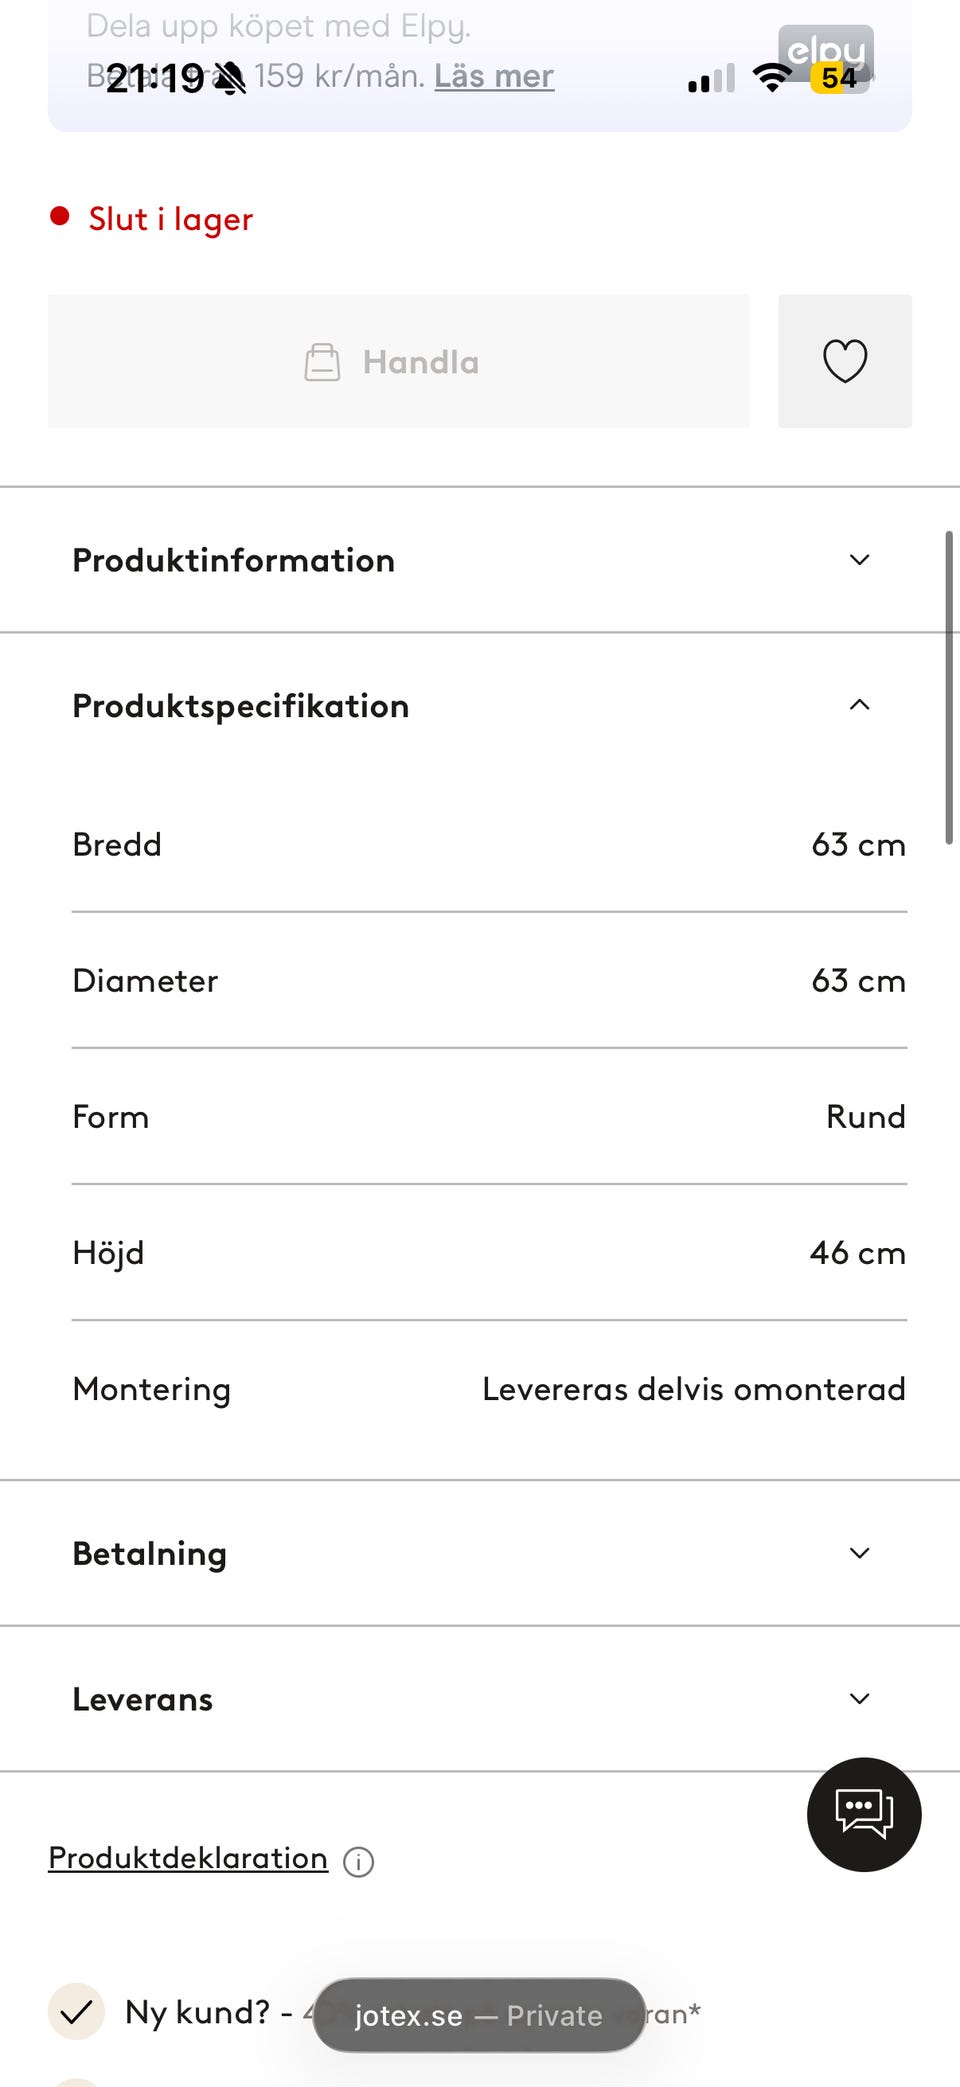Tap the shopping bag icon on Handla
This screenshot has height=2087, width=960.
pyautogui.click(x=322, y=362)
